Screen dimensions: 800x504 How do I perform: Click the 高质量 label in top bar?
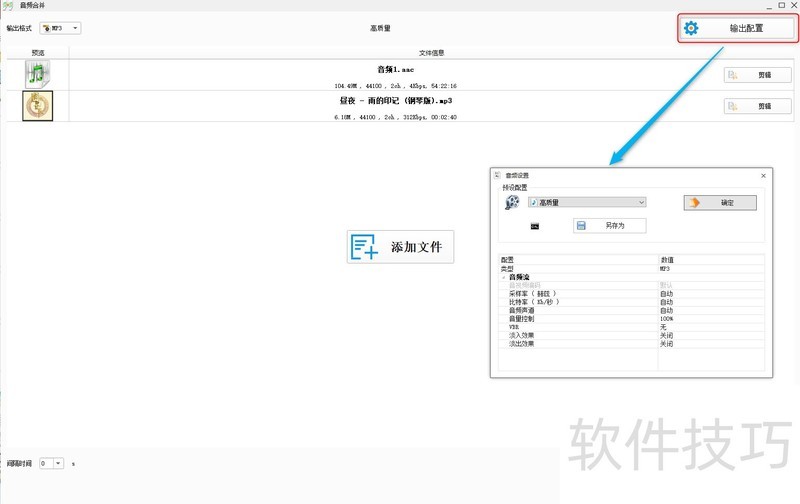[x=380, y=28]
